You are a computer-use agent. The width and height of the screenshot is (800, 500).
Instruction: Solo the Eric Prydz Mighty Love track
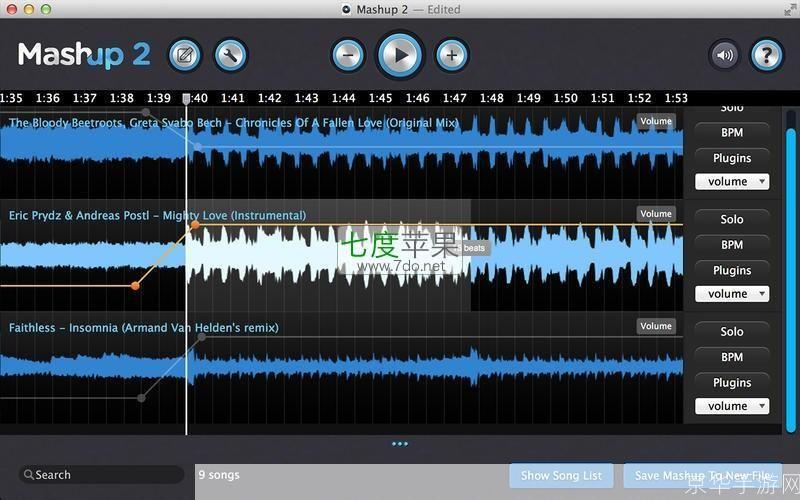(x=732, y=219)
